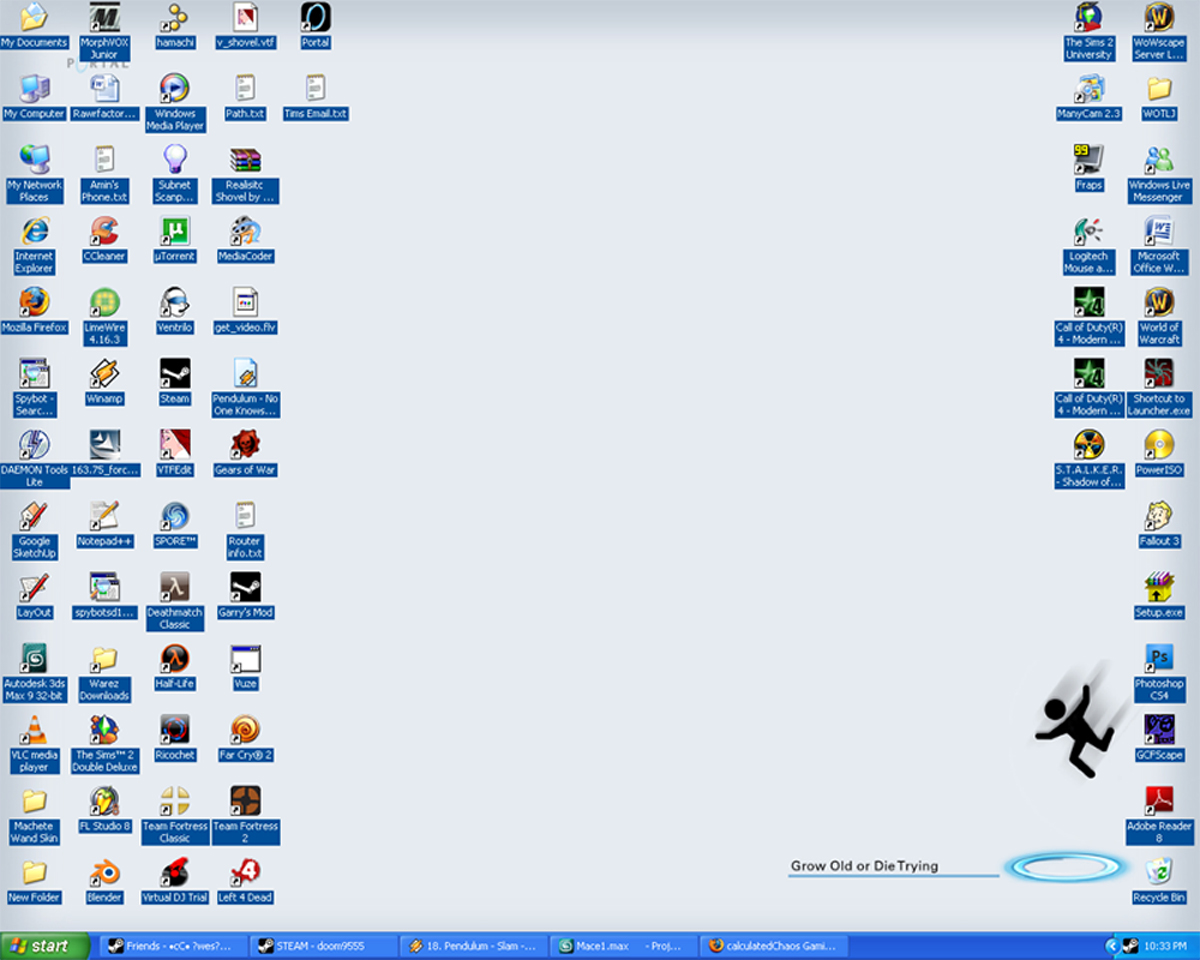The width and height of the screenshot is (1200, 960).
Task: Activate the Pendulum - Slam Winamp task
Action: (x=474, y=946)
